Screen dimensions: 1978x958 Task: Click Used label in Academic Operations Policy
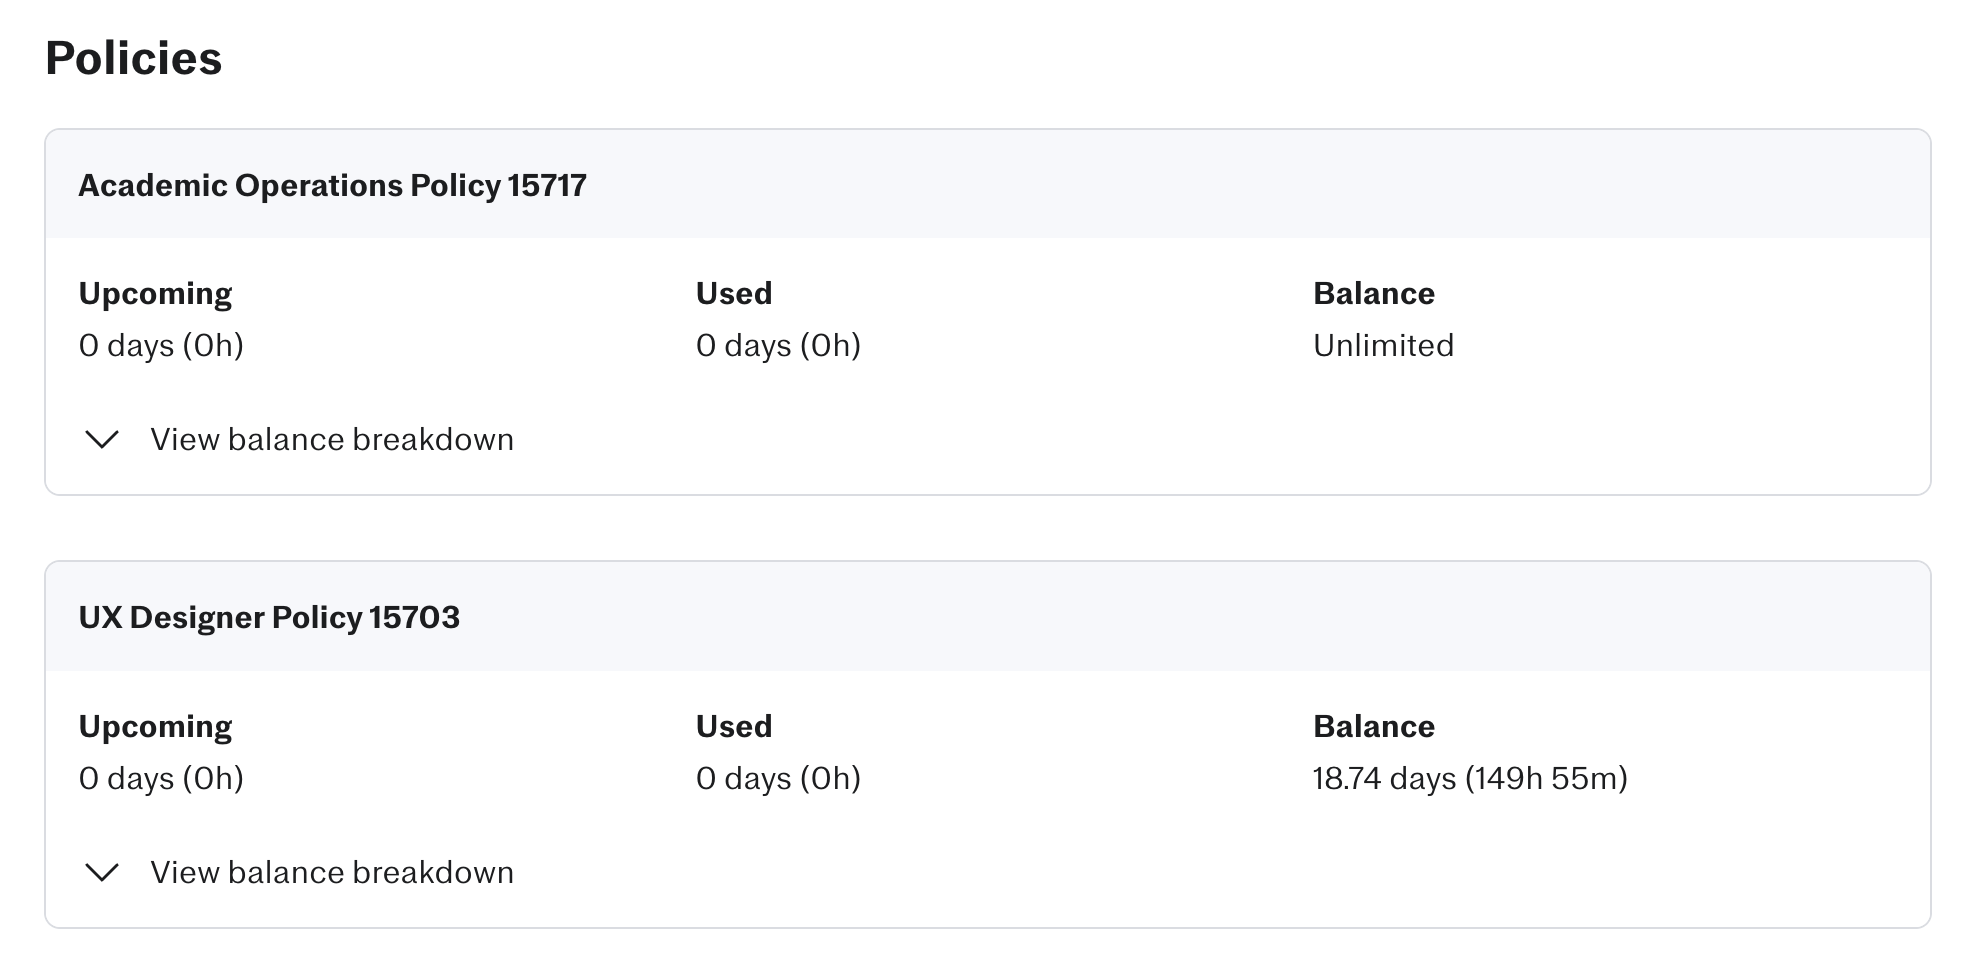(x=734, y=294)
